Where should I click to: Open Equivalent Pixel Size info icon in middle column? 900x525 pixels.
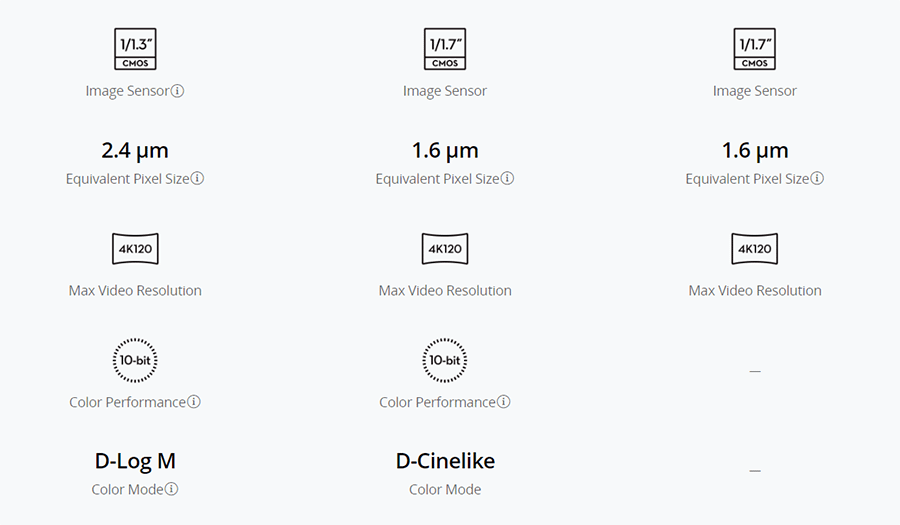pos(508,179)
